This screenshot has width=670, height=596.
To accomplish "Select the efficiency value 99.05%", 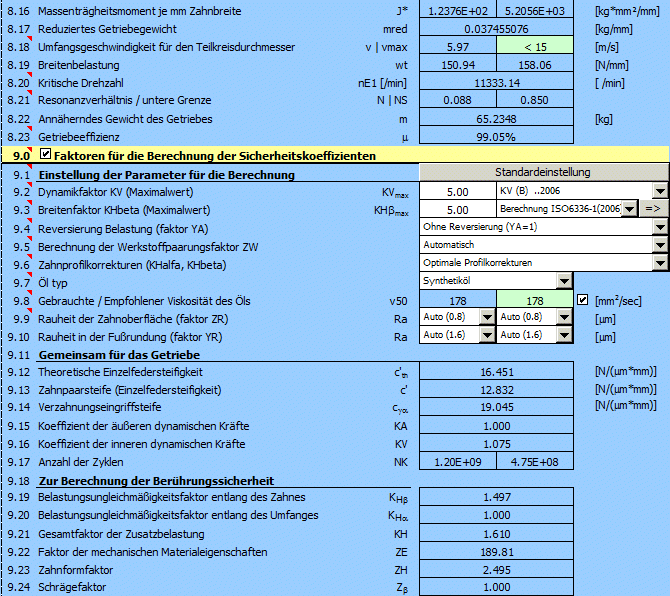I will click(497, 135).
